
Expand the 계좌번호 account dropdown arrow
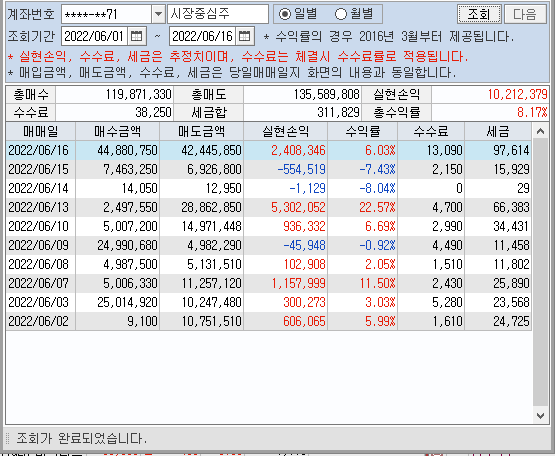coord(158,14)
